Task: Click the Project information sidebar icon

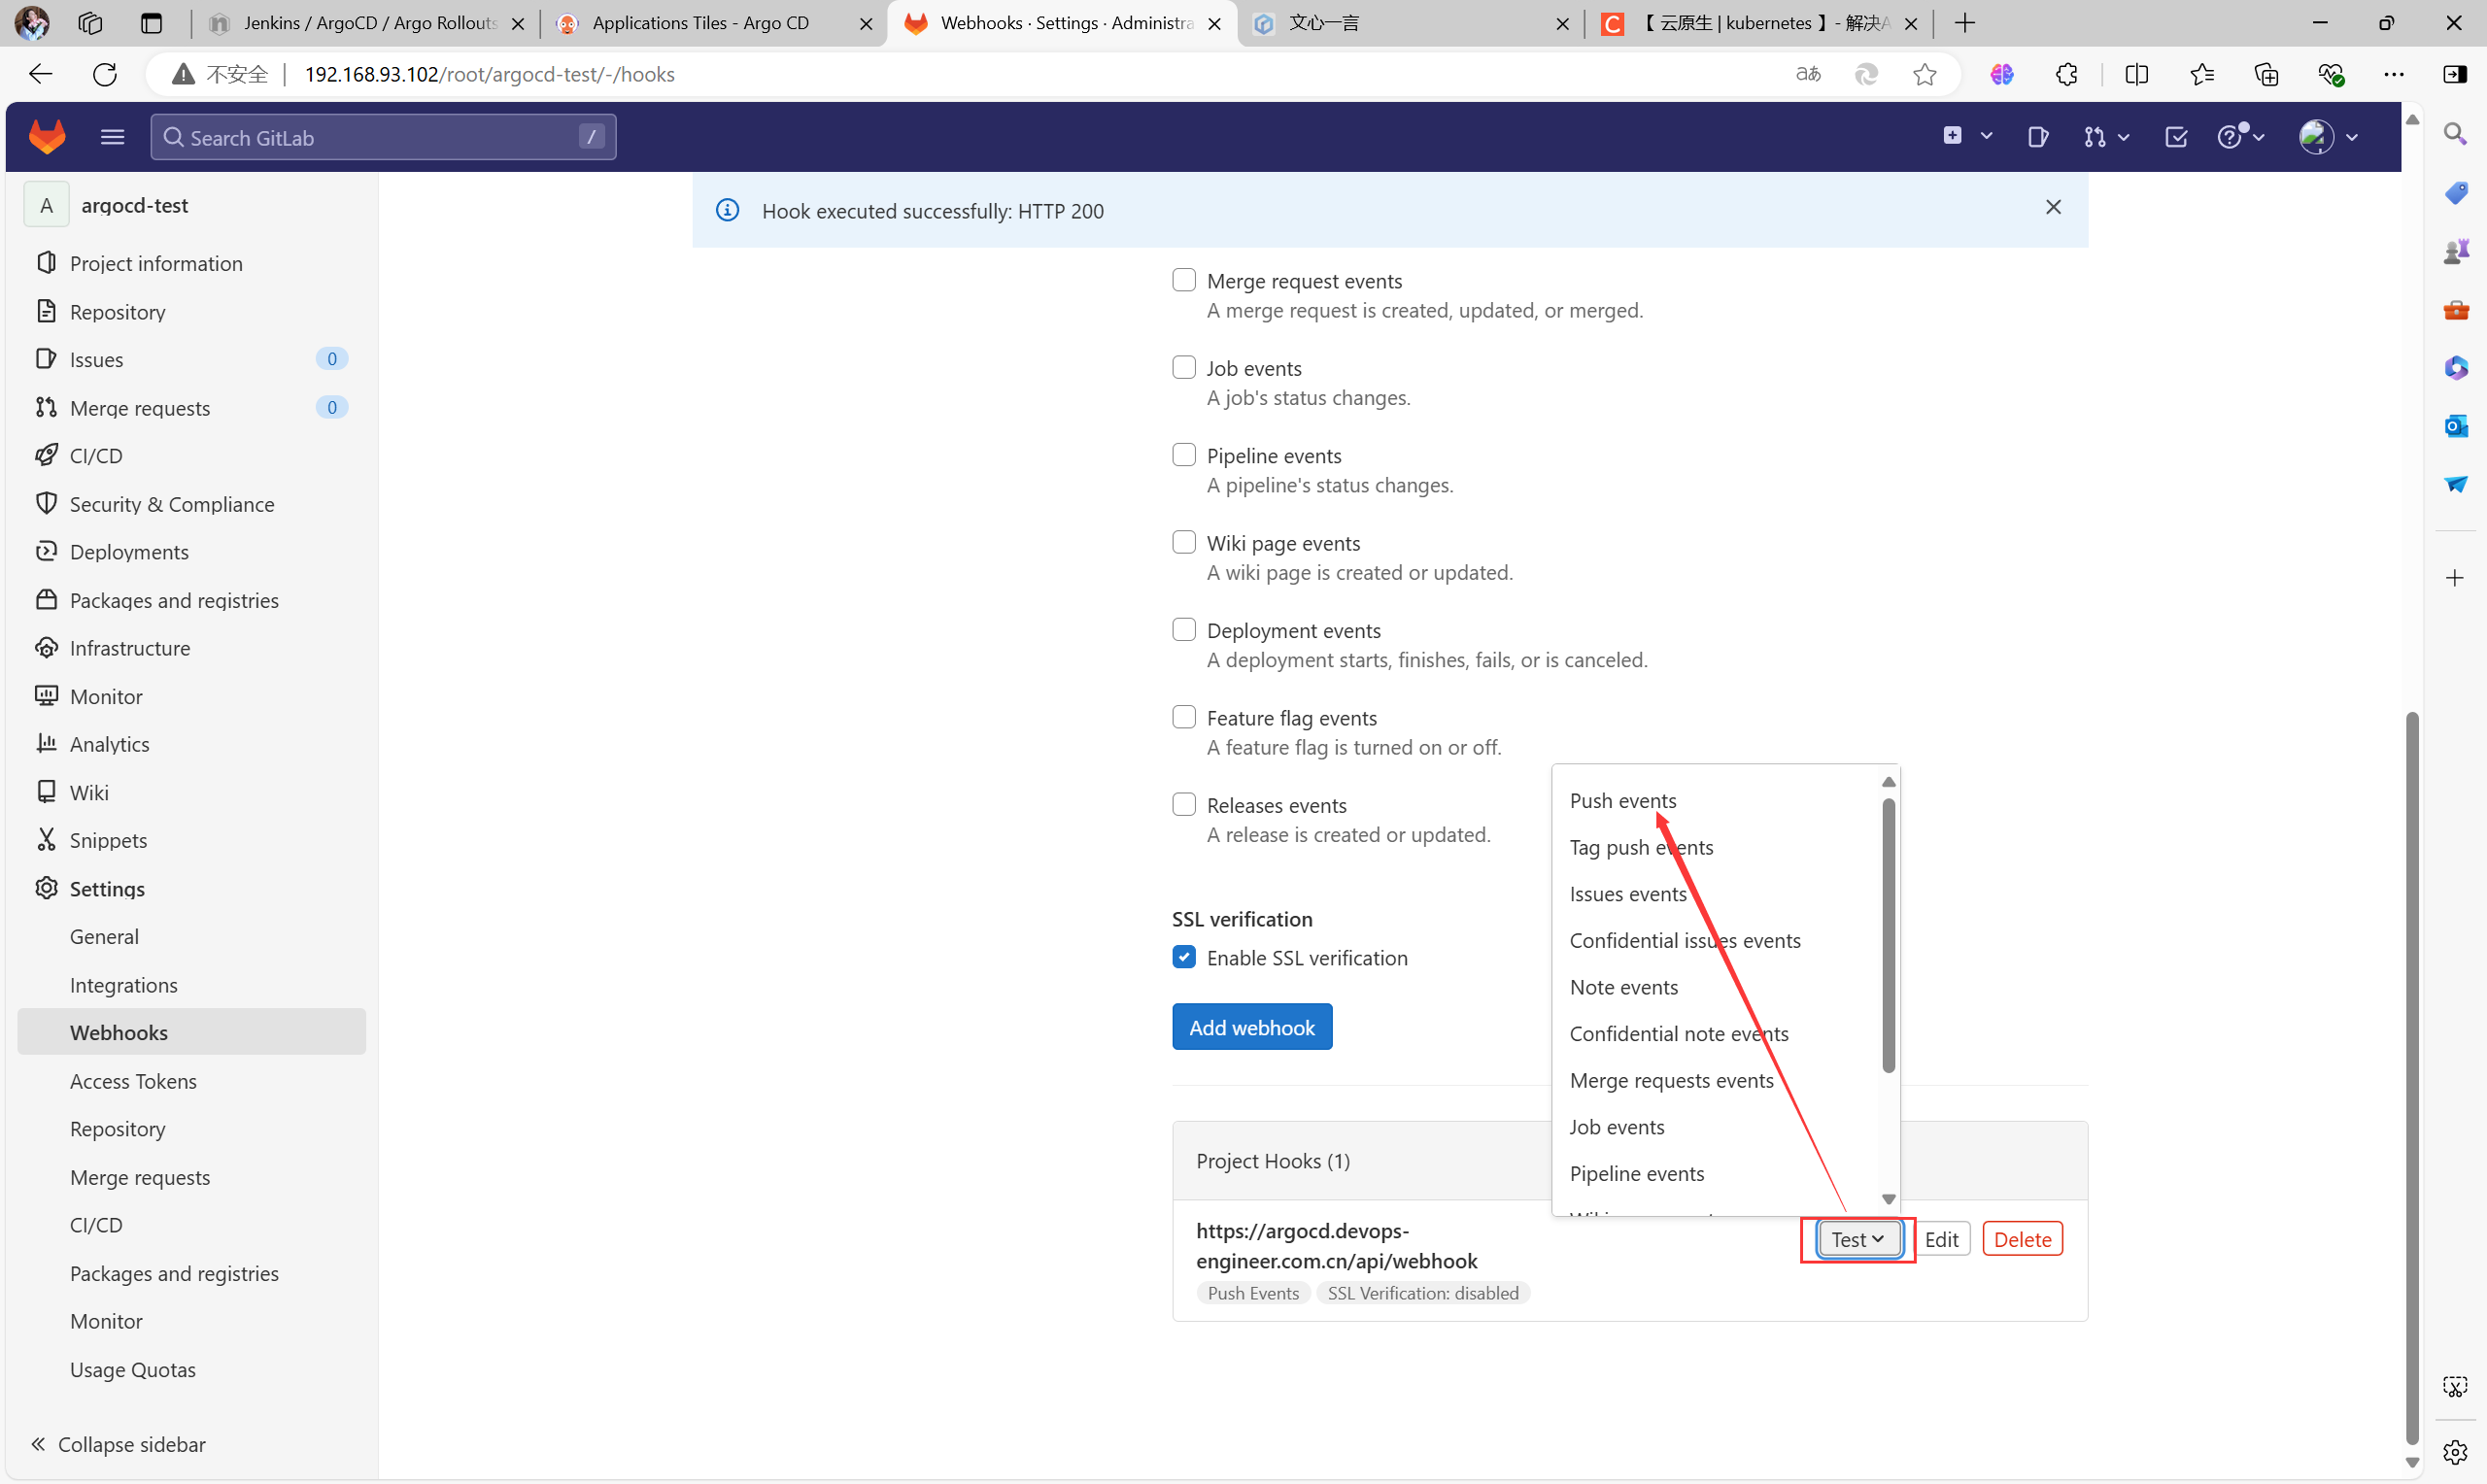Action: 46,262
